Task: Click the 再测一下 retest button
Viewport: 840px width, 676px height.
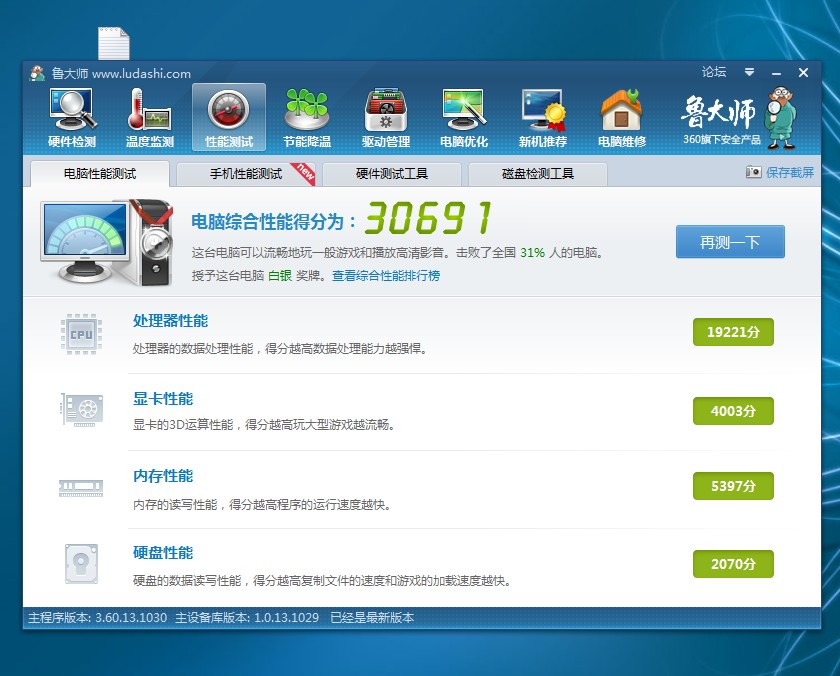Action: point(730,242)
